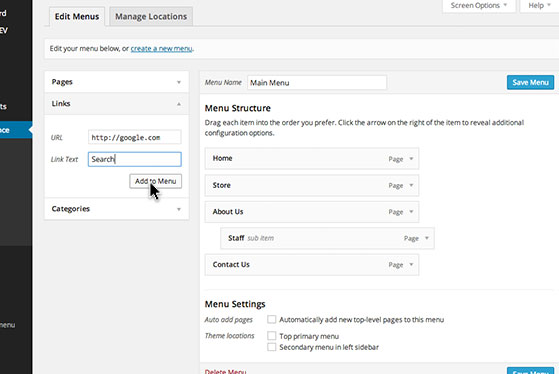
Task: Select the About Us menu item title
Action: [228, 212]
